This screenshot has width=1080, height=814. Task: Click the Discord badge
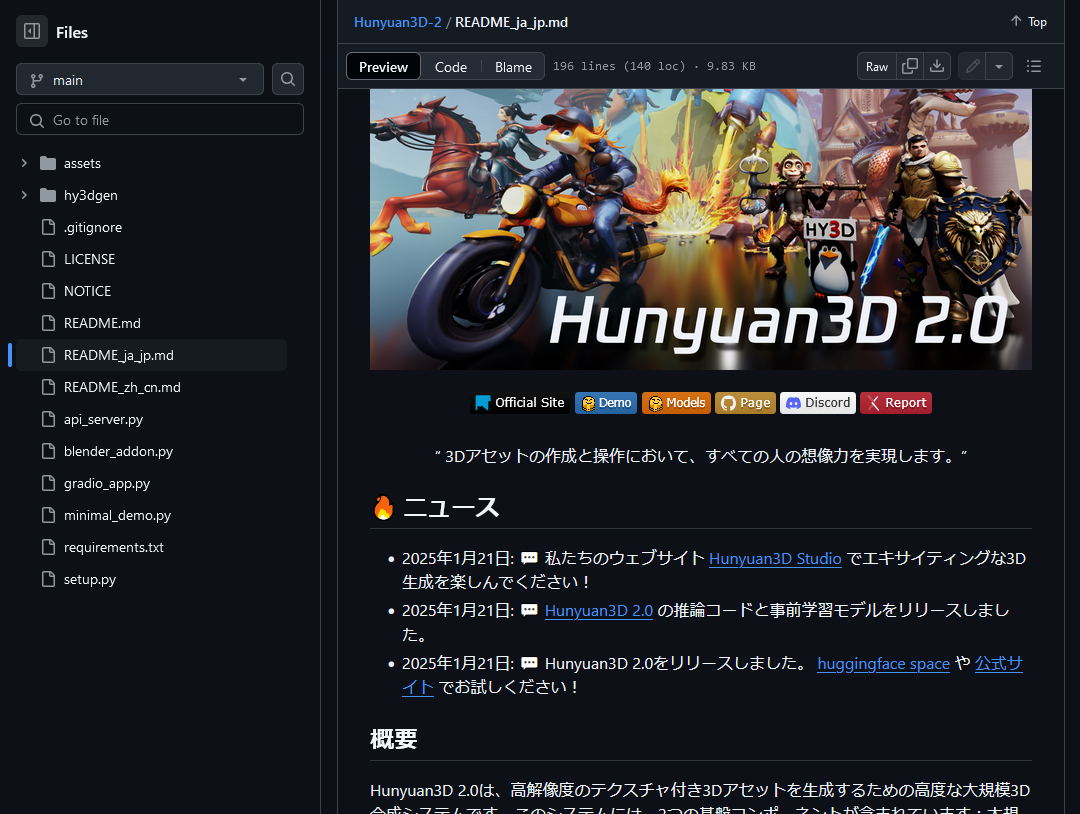click(x=817, y=402)
